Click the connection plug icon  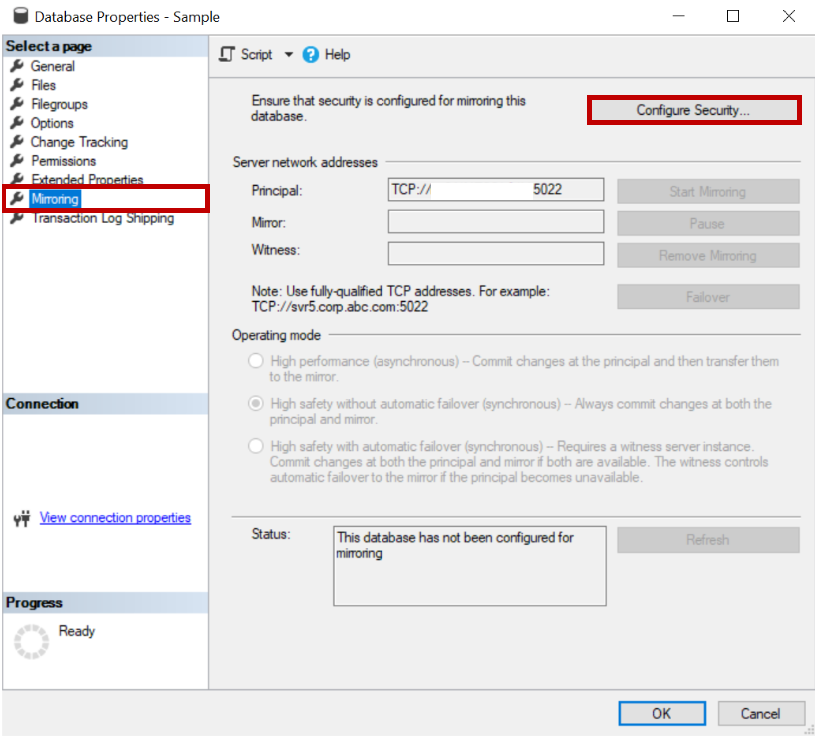(22, 518)
